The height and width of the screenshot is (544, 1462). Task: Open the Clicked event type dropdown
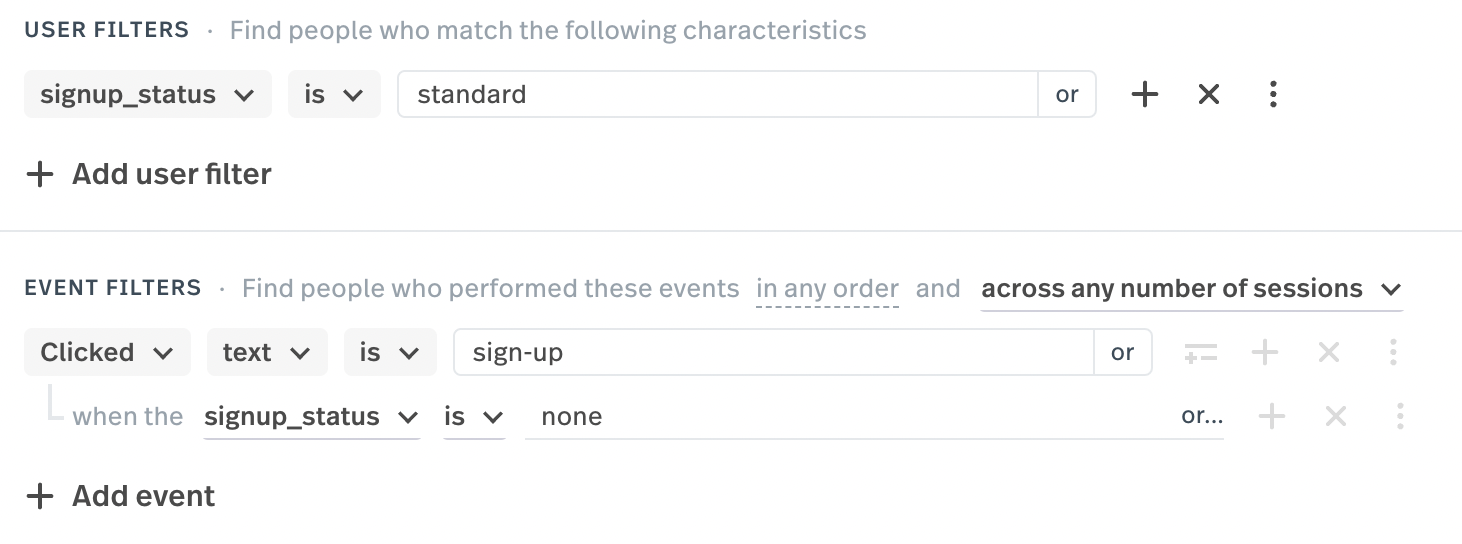point(107,352)
